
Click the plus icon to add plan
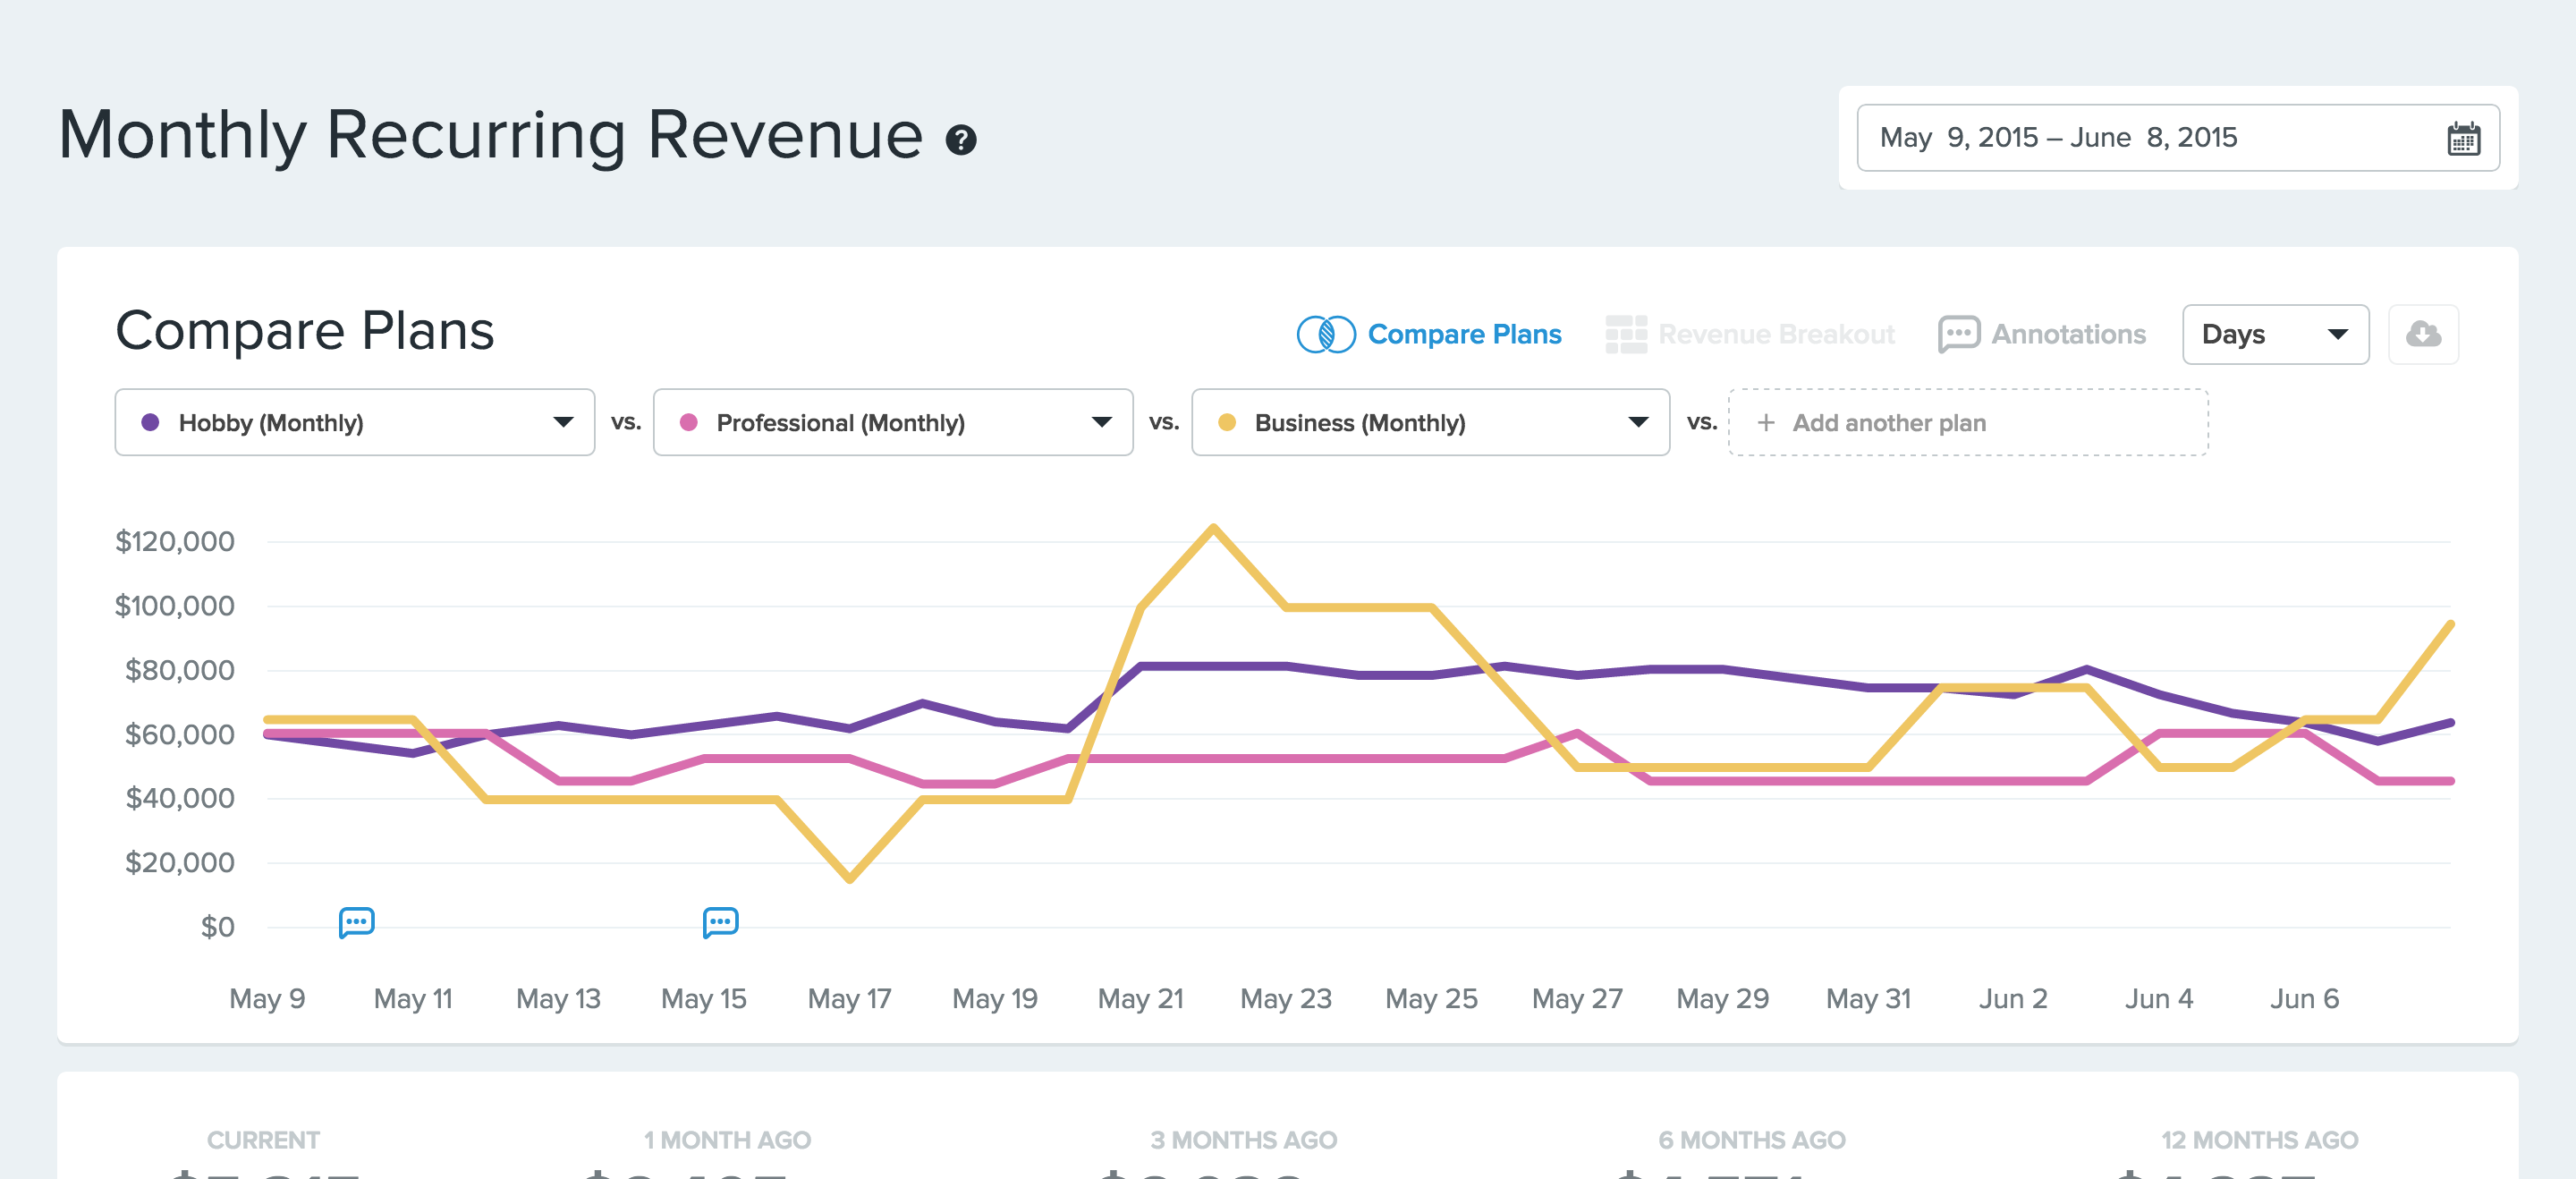coord(1766,423)
